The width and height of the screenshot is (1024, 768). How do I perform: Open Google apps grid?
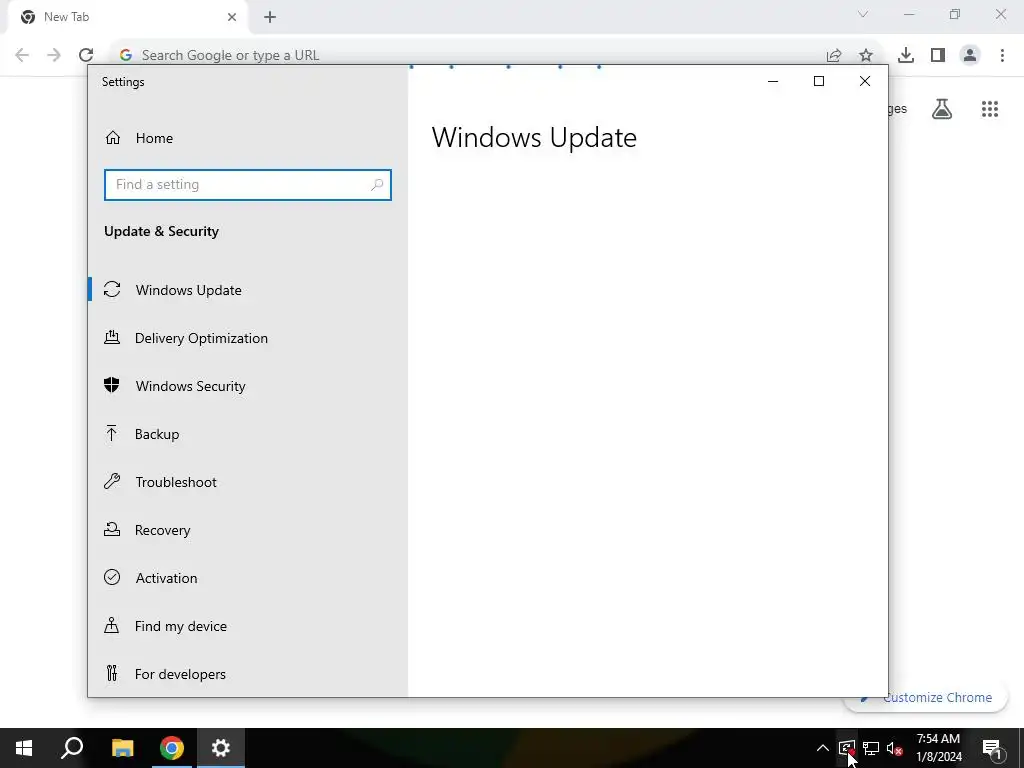990,109
